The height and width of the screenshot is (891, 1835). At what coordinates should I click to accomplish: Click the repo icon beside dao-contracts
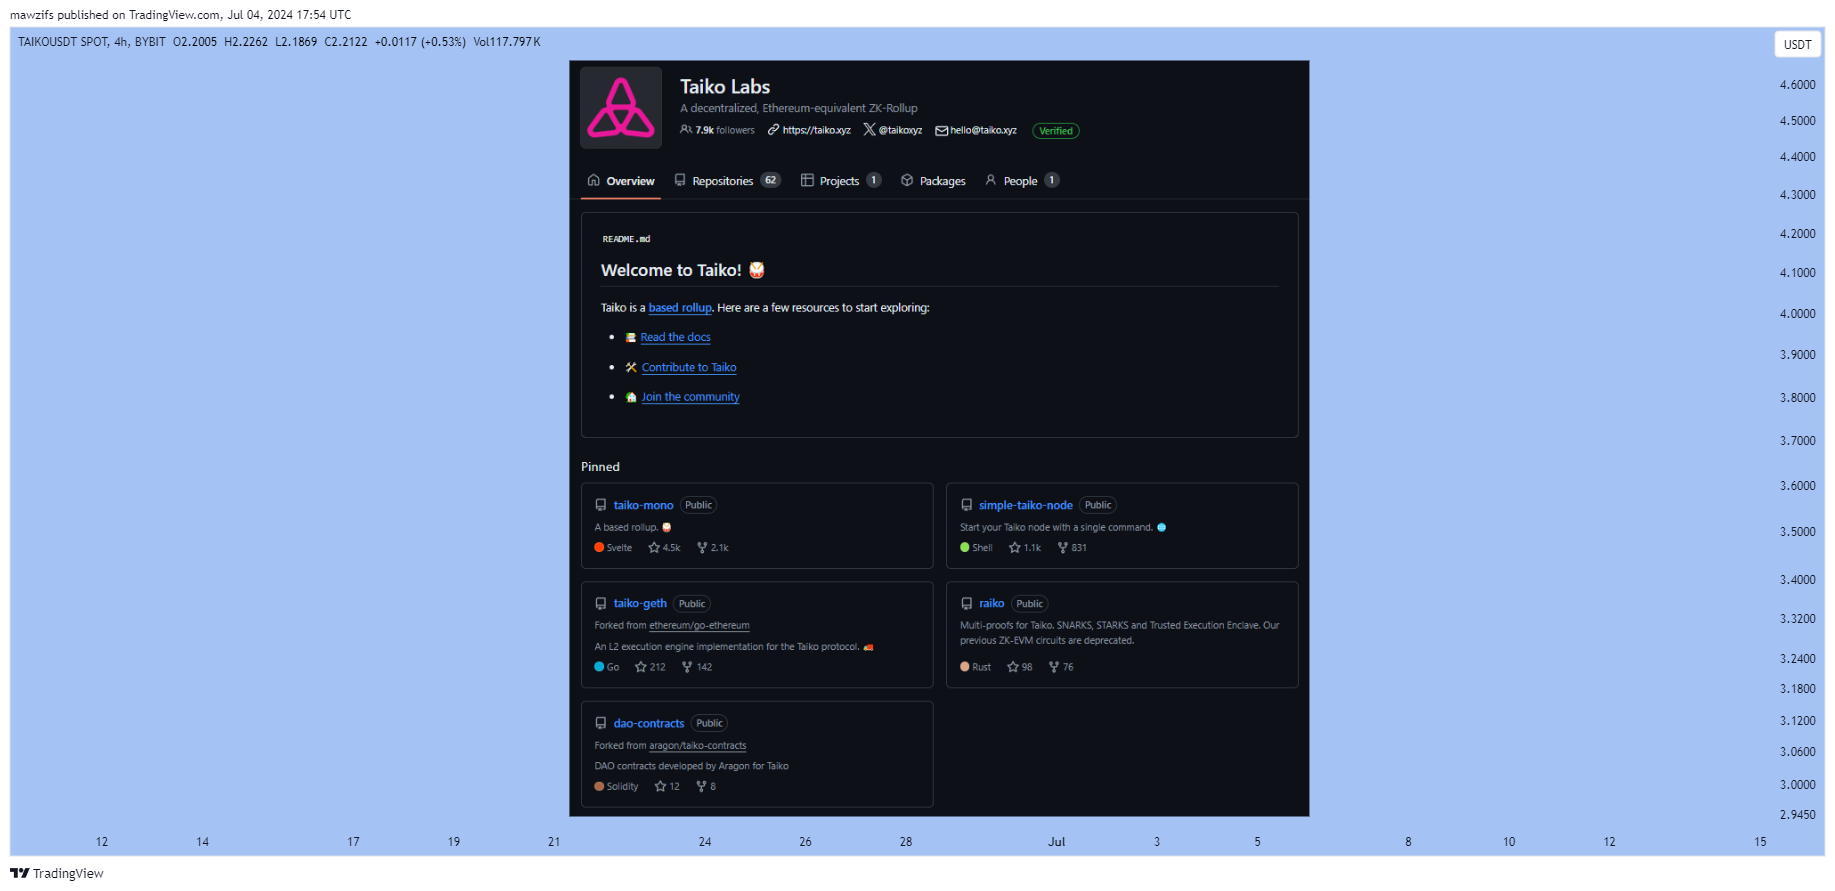pos(601,723)
